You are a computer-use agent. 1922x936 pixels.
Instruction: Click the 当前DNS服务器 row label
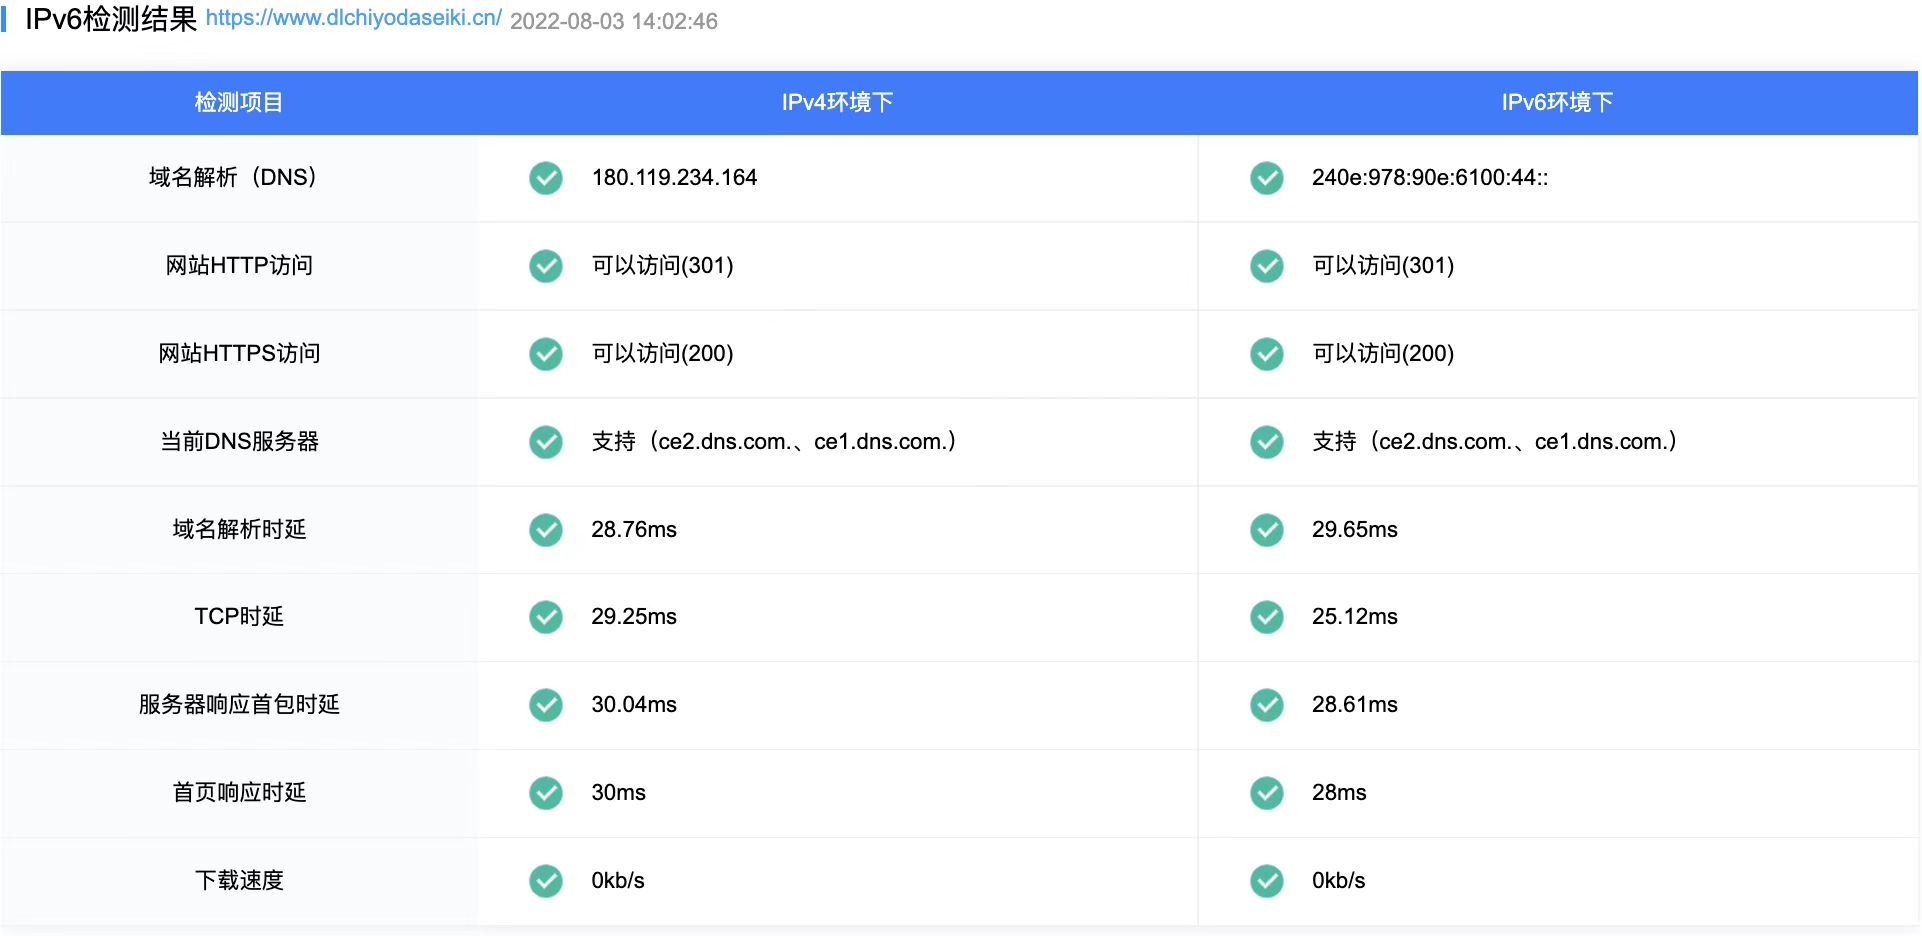pos(239,442)
